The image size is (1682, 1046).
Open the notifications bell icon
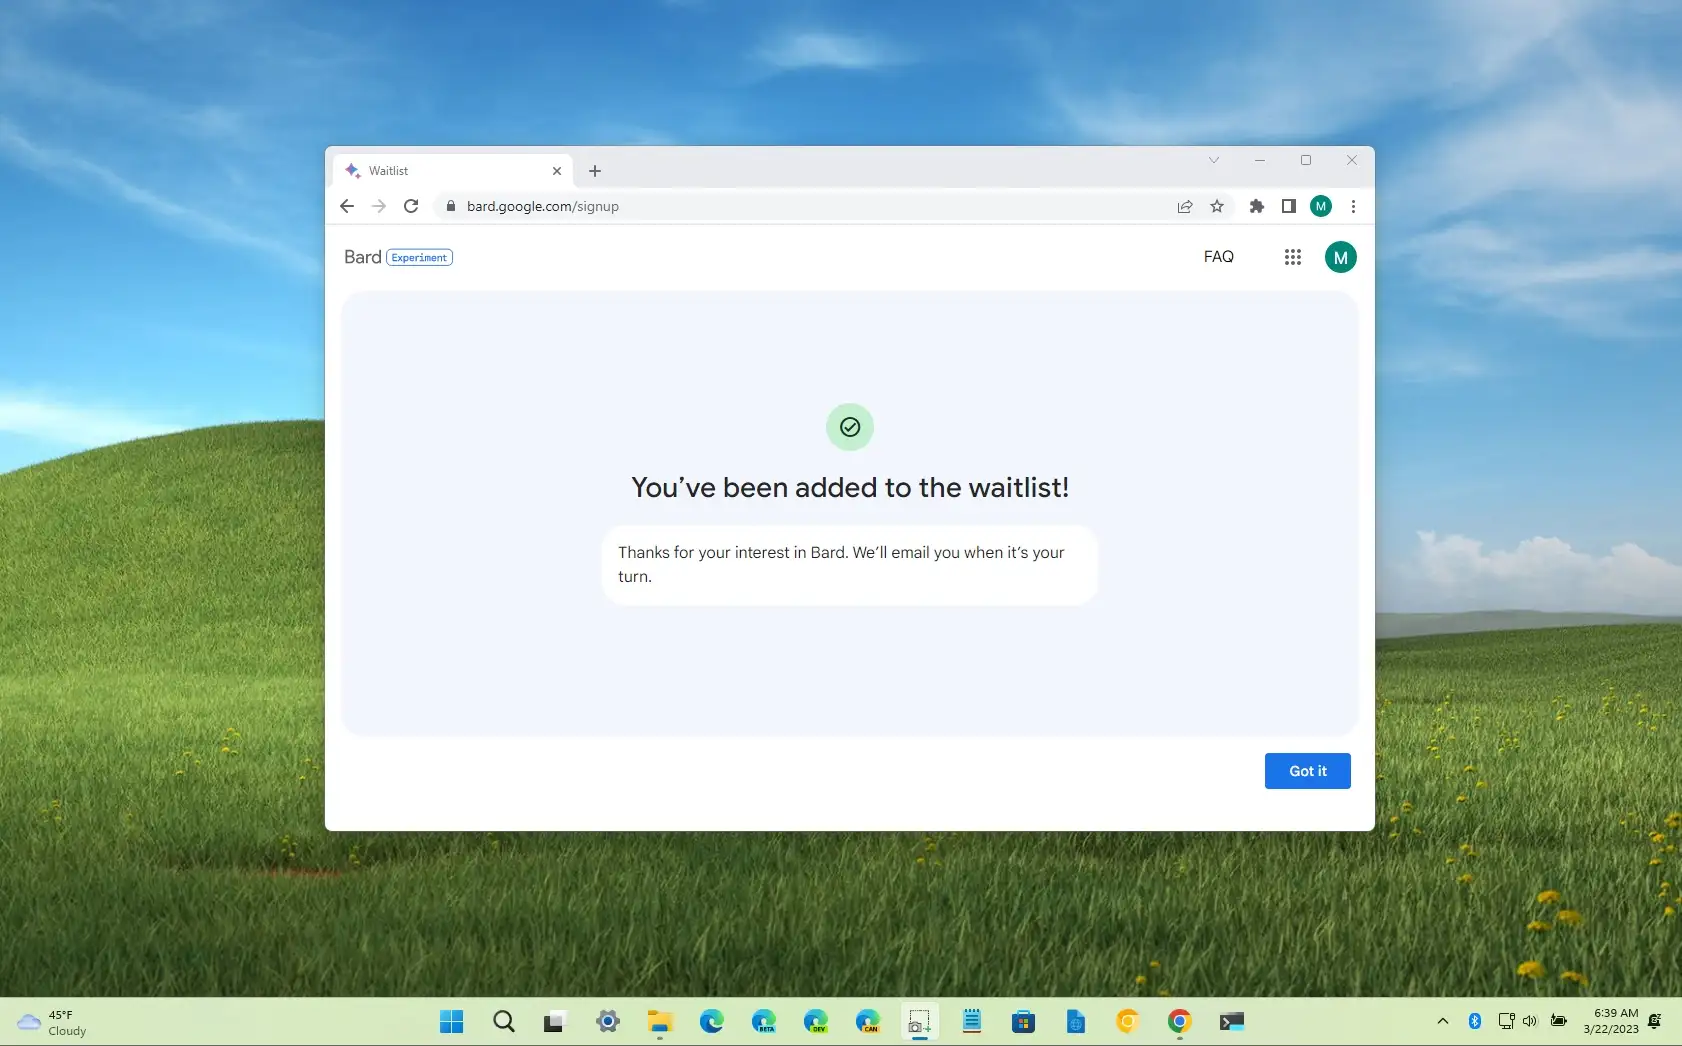tap(1655, 1021)
